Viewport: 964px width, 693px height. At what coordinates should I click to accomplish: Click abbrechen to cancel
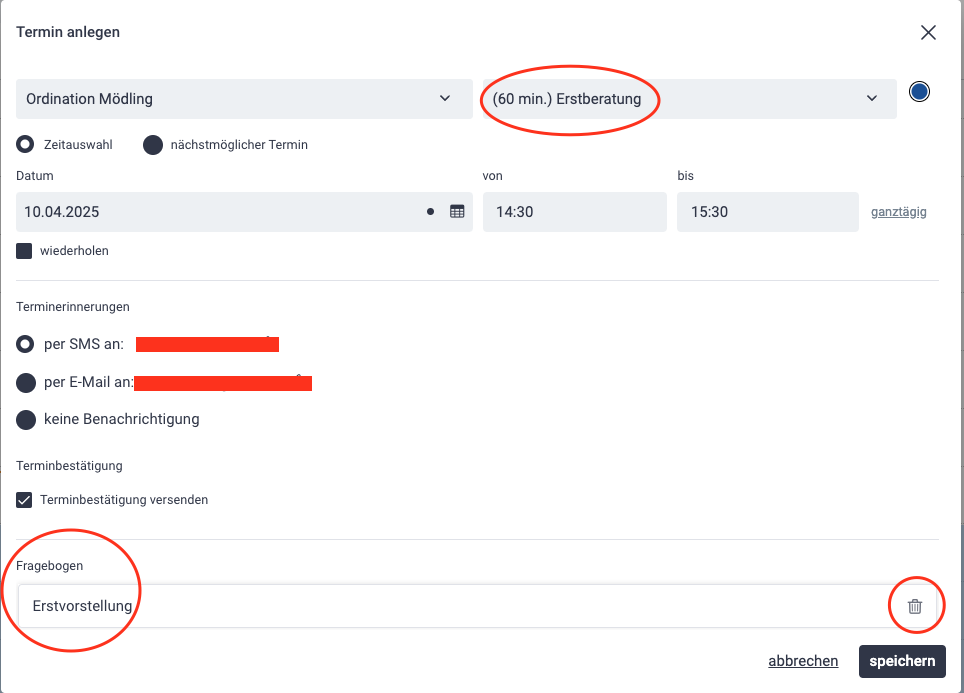point(803,661)
